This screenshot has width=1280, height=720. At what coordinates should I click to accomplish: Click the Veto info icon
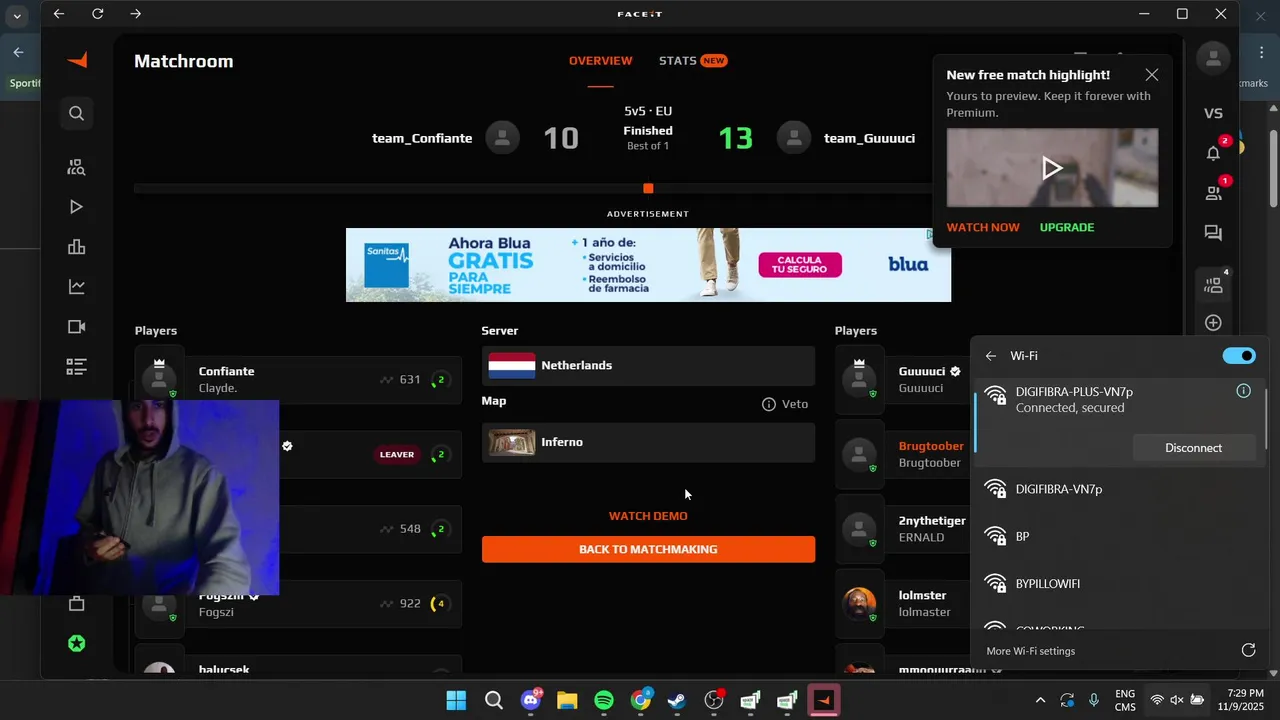click(768, 404)
